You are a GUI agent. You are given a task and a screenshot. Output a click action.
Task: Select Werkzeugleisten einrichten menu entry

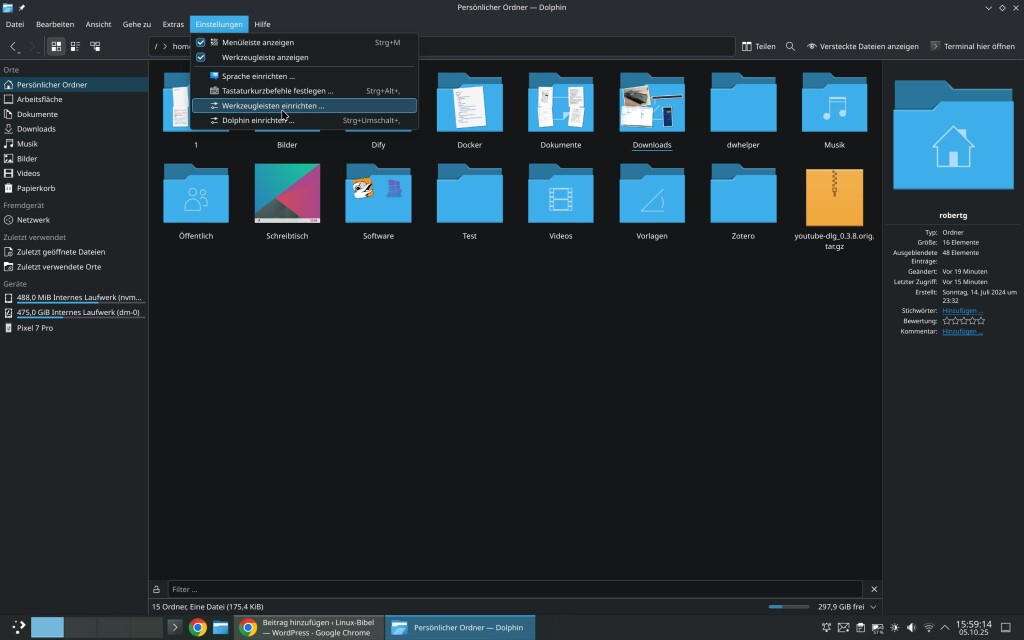point(273,105)
